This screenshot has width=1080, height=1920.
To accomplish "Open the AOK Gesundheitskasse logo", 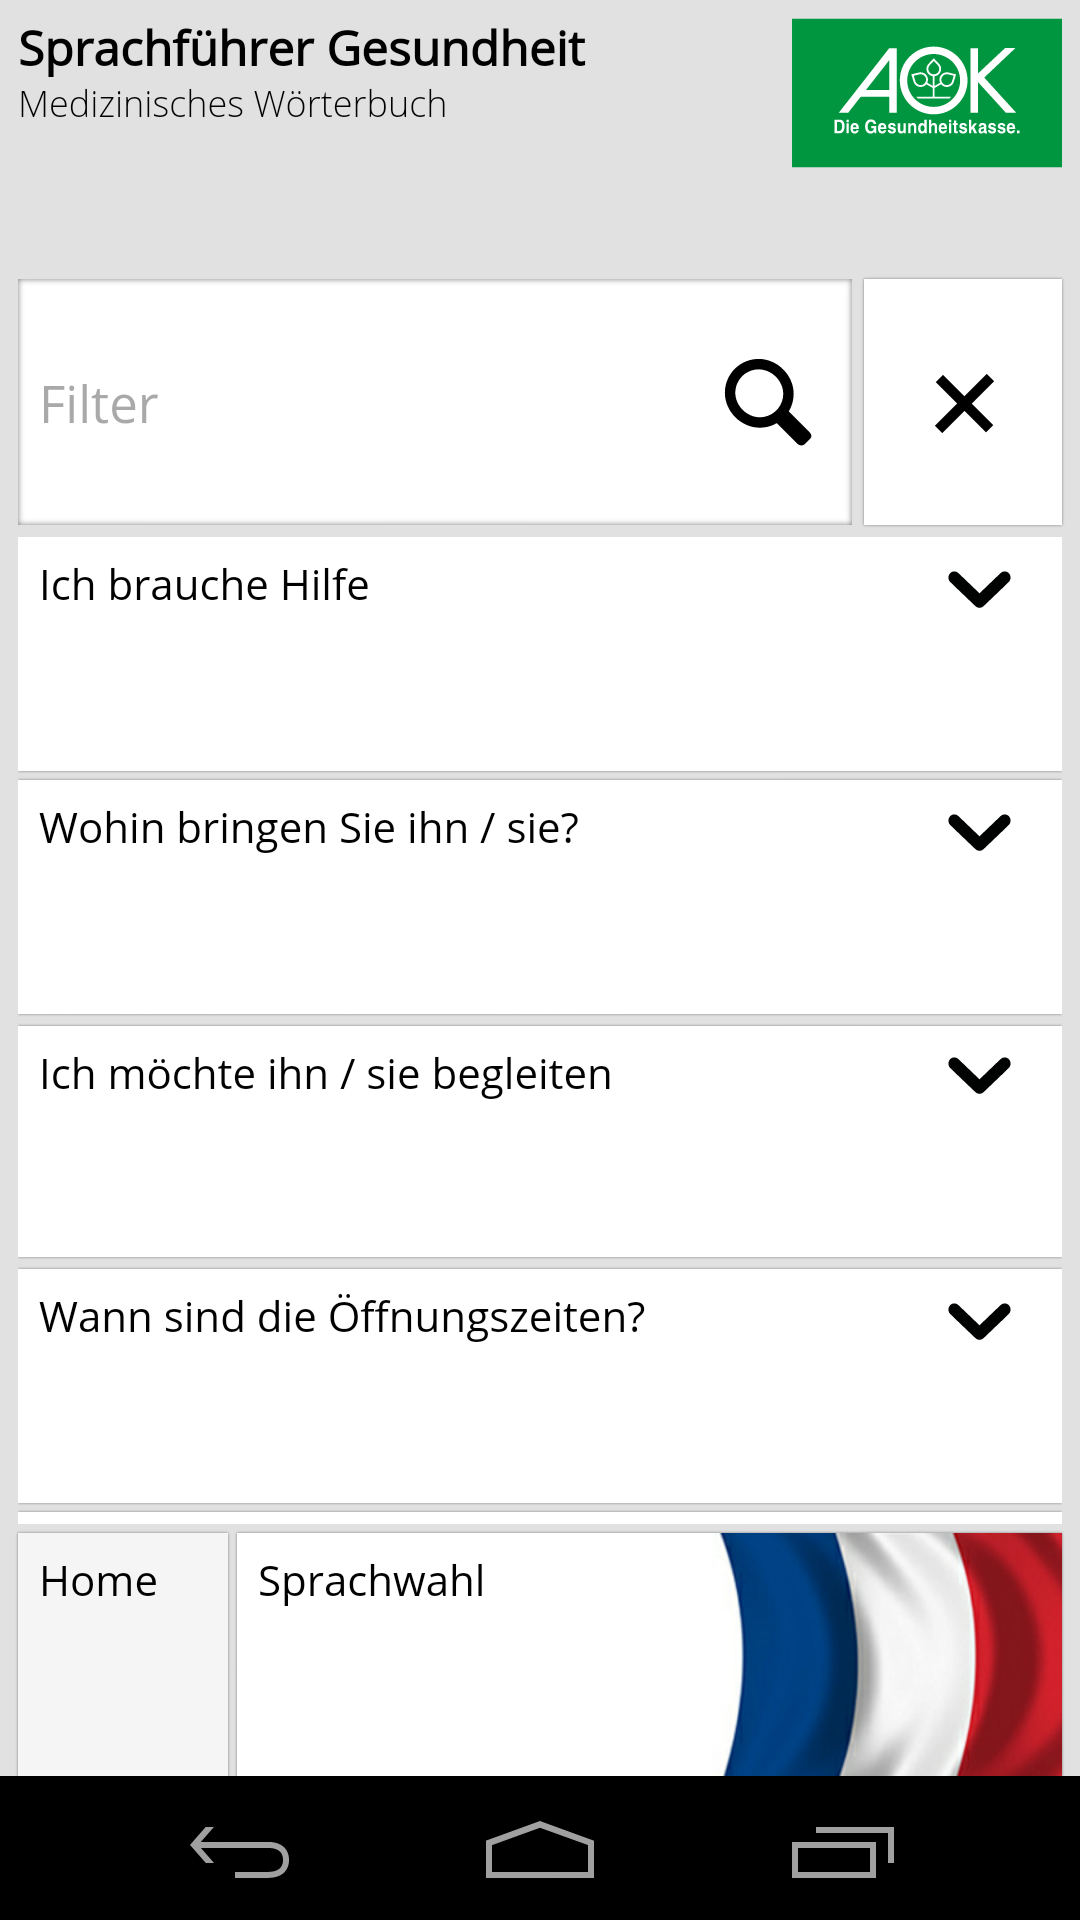I will click(926, 93).
